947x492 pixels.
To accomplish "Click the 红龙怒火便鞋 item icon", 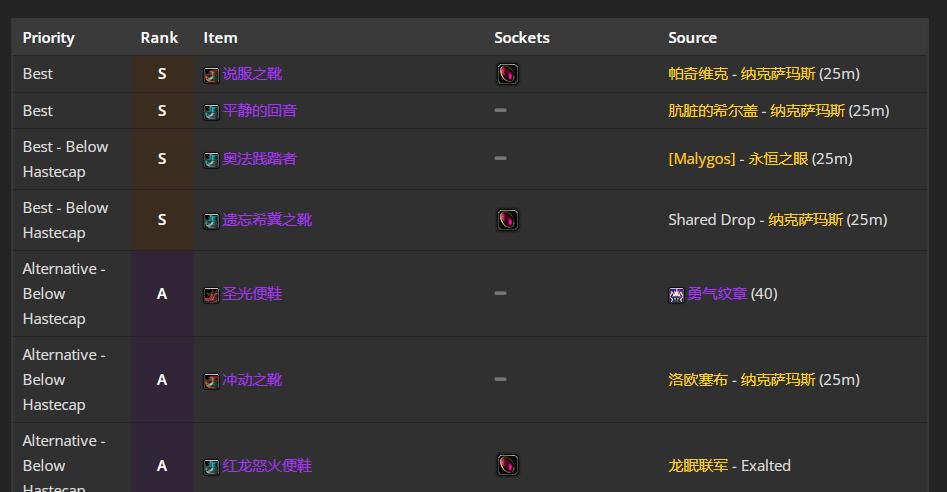I will (211, 467).
